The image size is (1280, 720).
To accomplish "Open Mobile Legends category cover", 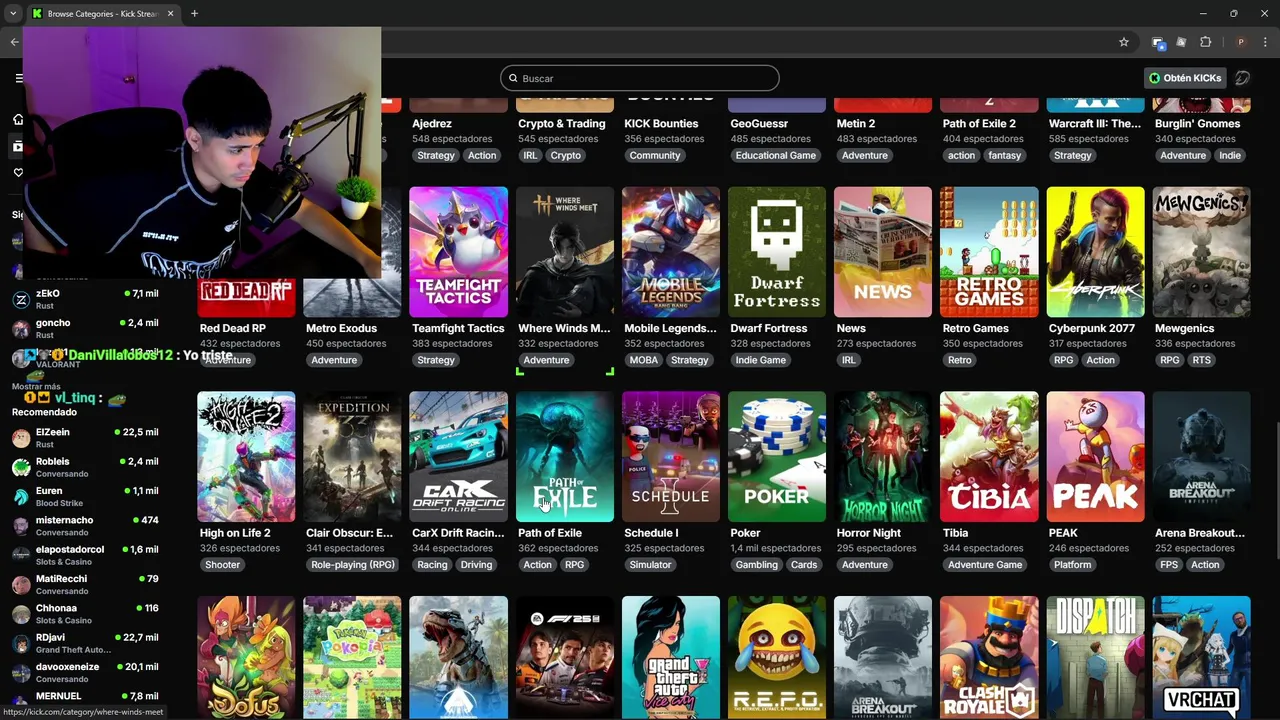I will (x=671, y=252).
